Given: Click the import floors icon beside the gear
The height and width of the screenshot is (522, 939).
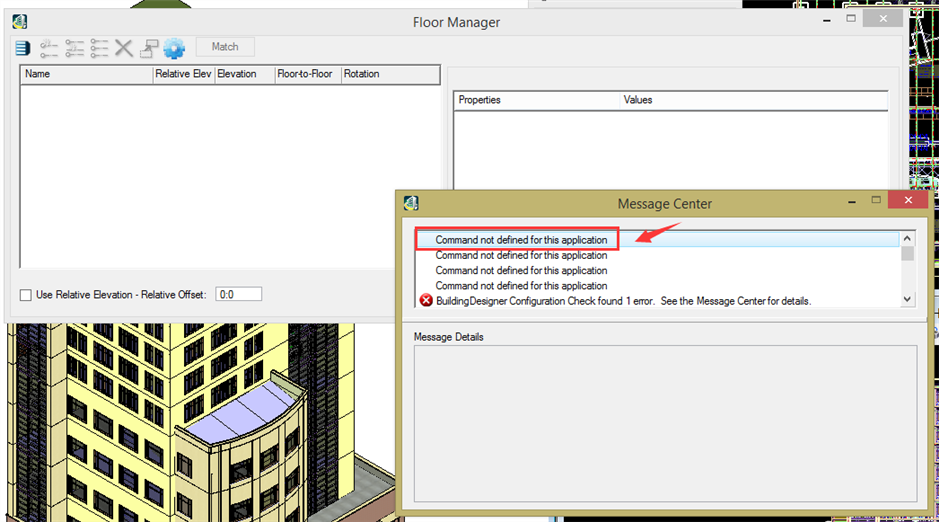Looking at the screenshot, I should (149, 48).
